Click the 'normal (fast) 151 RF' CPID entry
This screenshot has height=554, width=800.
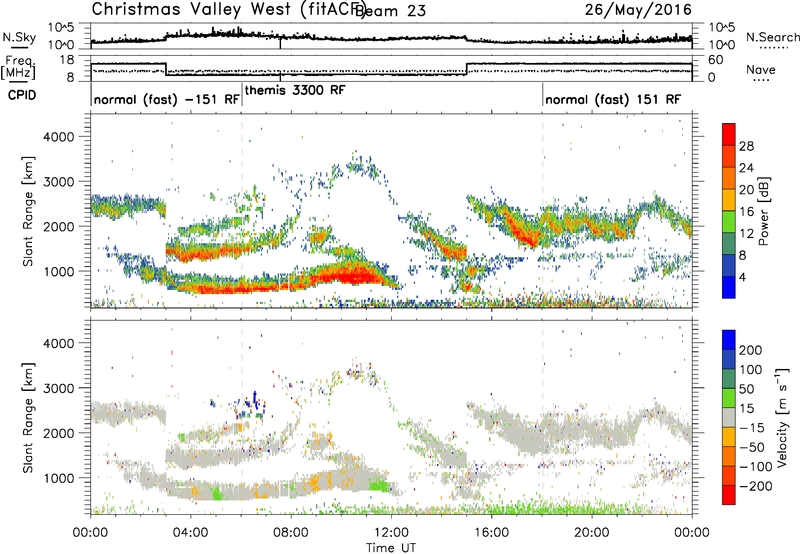[x=613, y=99]
